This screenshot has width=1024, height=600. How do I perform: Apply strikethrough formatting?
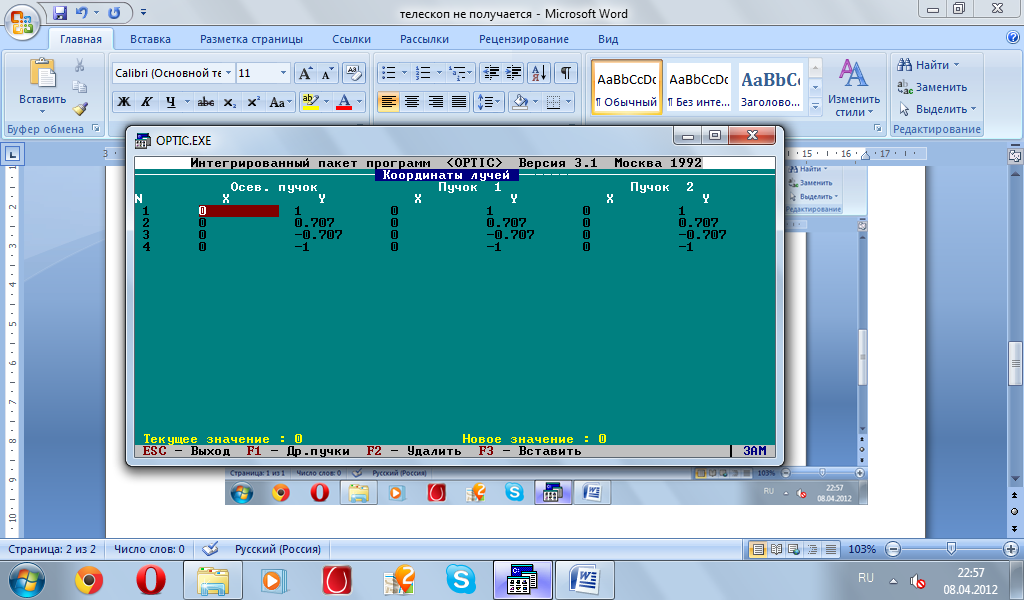click(x=206, y=102)
